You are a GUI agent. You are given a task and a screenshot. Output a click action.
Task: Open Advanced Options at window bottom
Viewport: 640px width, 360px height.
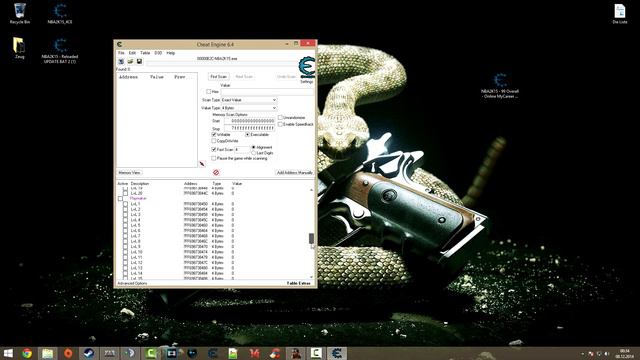(132, 283)
